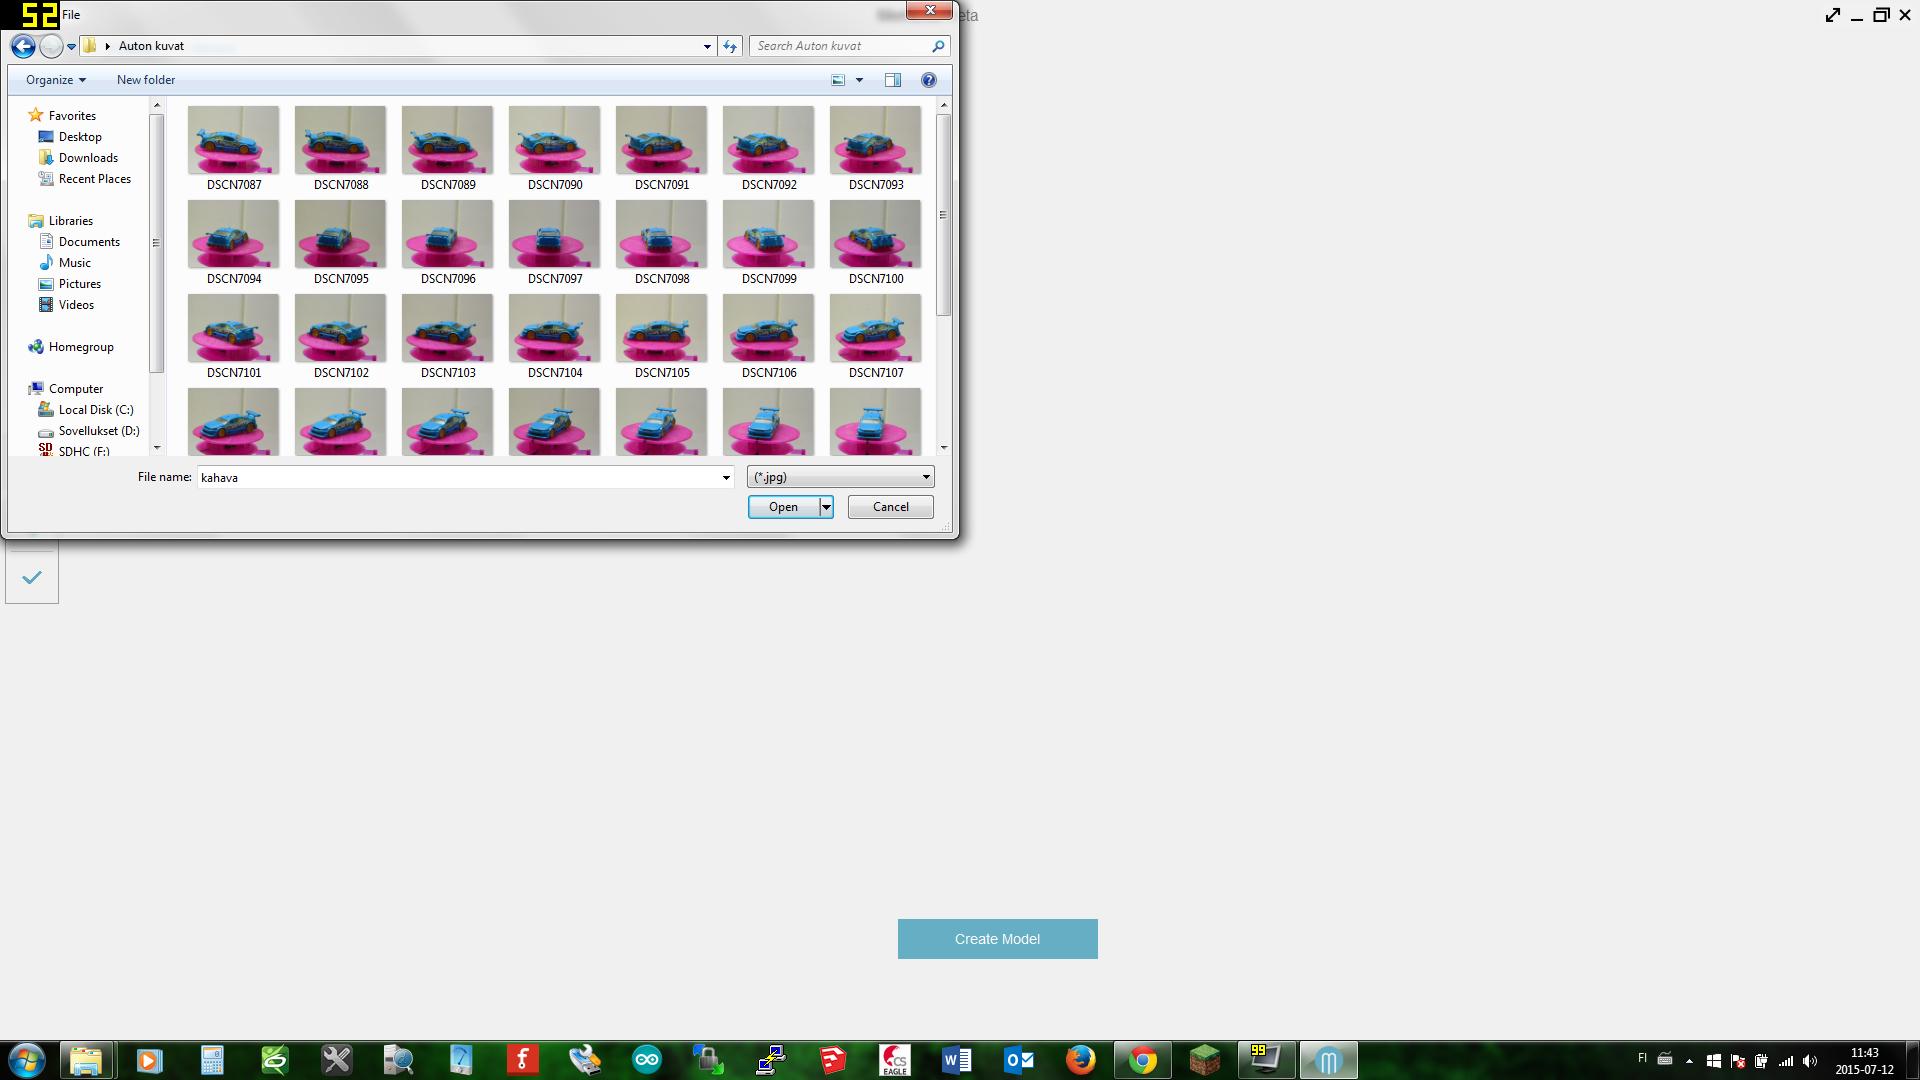This screenshot has width=1920, height=1080.
Task: Open Minecraft from taskbar
Action: click(x=1204, y=1060)
